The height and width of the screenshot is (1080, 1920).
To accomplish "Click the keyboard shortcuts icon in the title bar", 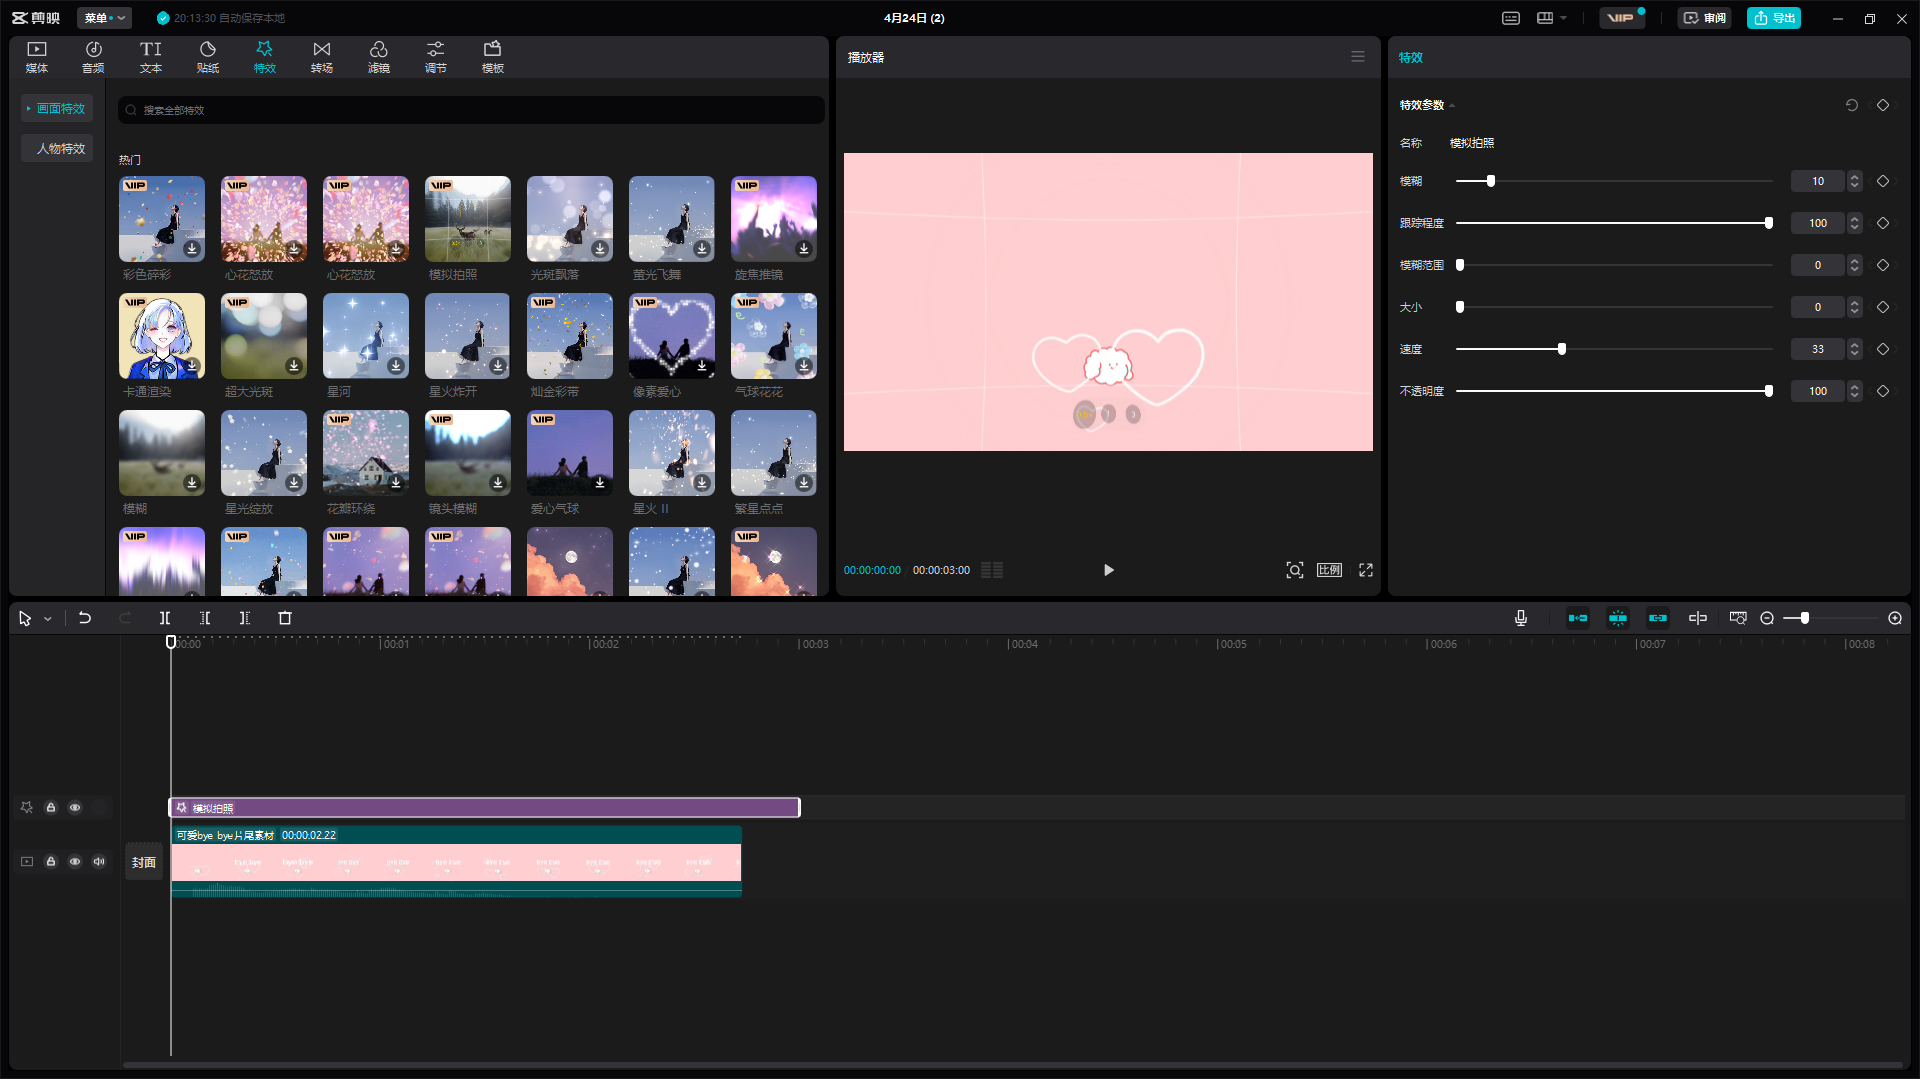I will pyautogui.click(x=1511, y=18).
